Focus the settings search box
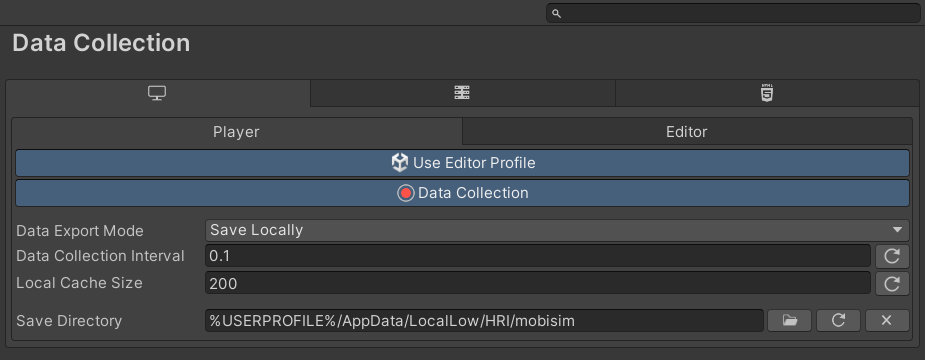Image resolution: width=925 pixels, height=360 pixels. click(733, 14)
